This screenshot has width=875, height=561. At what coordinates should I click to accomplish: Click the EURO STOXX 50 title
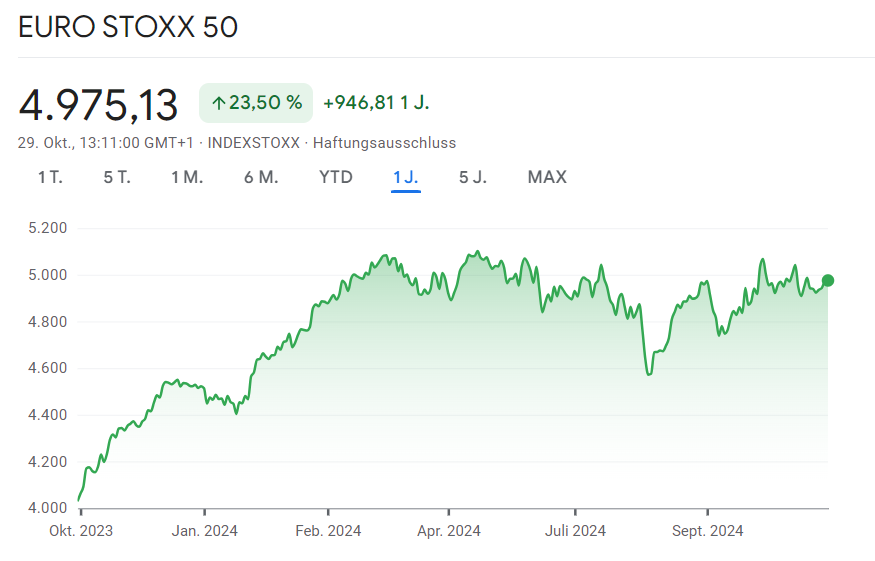(128, 27)
